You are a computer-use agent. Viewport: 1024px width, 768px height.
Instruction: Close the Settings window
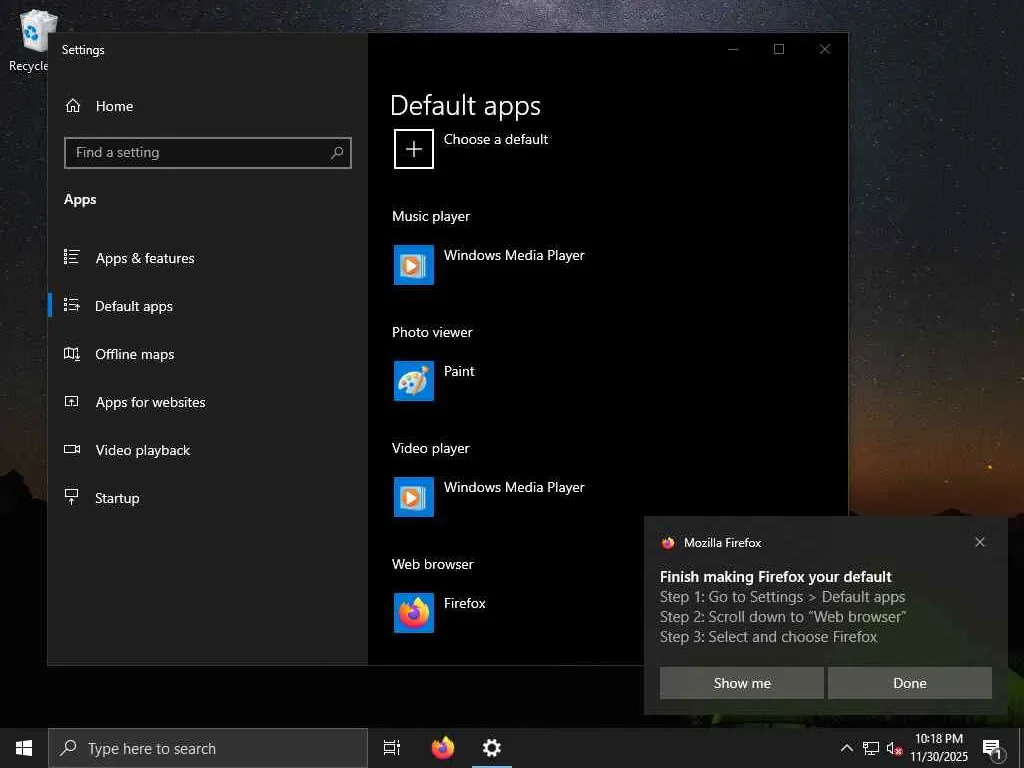click(x=825, y=49)
